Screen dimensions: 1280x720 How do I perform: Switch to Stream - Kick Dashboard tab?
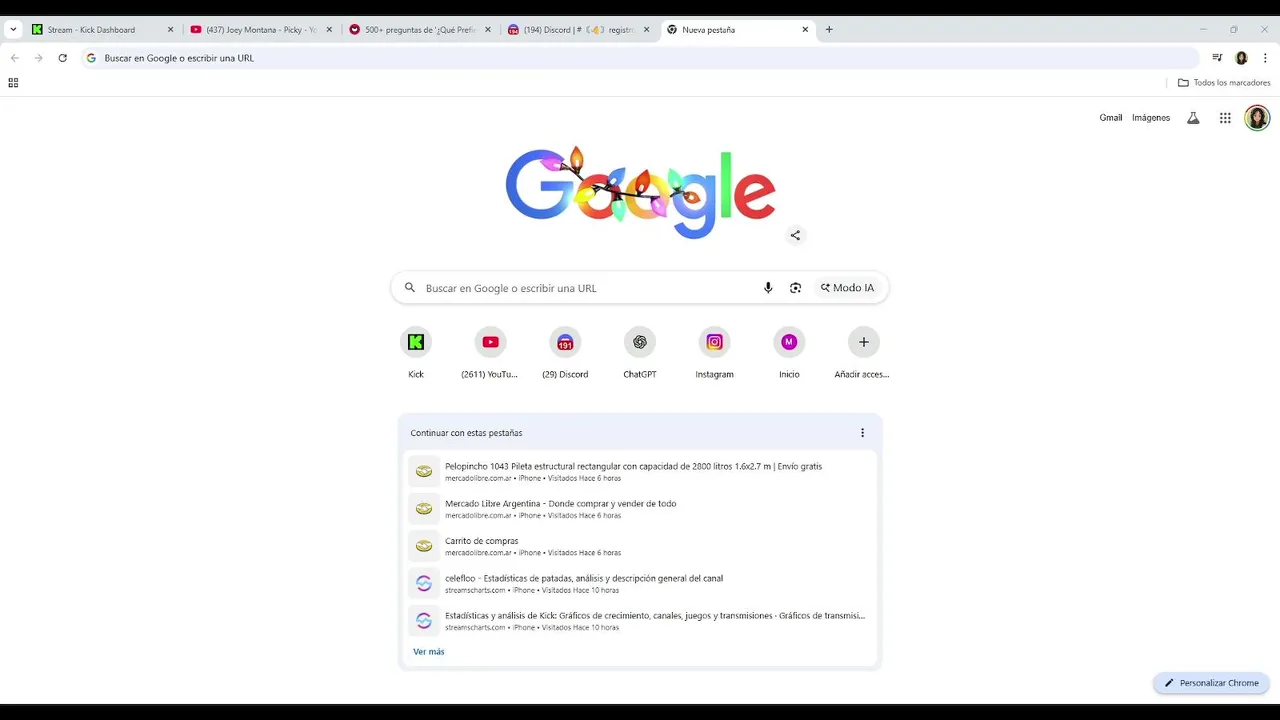coord(103,30)
